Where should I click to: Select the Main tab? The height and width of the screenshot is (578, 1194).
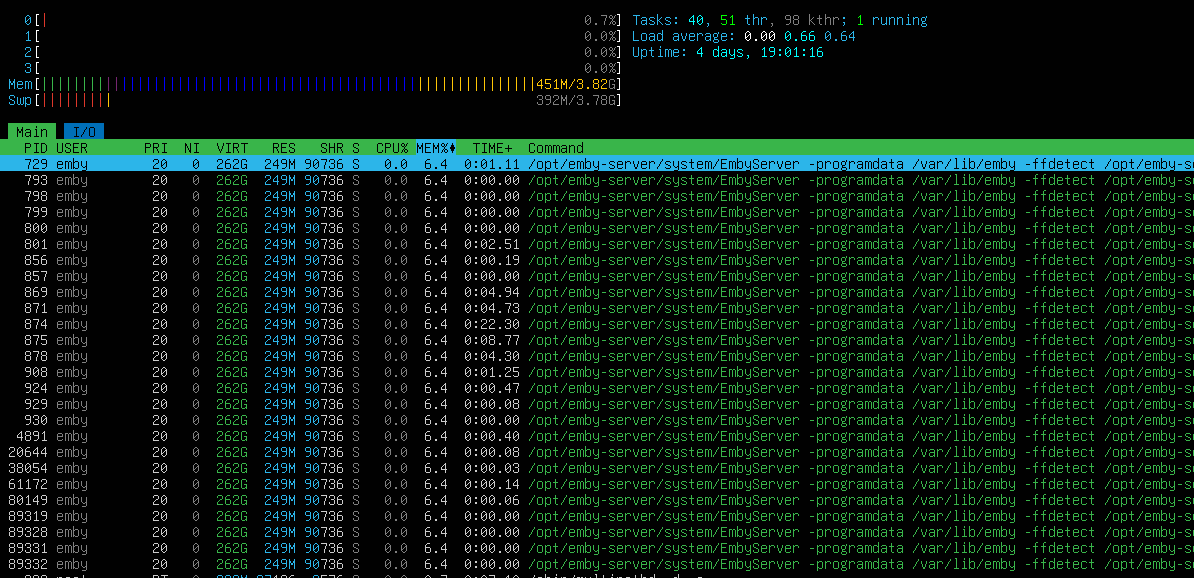coord(32,132)
